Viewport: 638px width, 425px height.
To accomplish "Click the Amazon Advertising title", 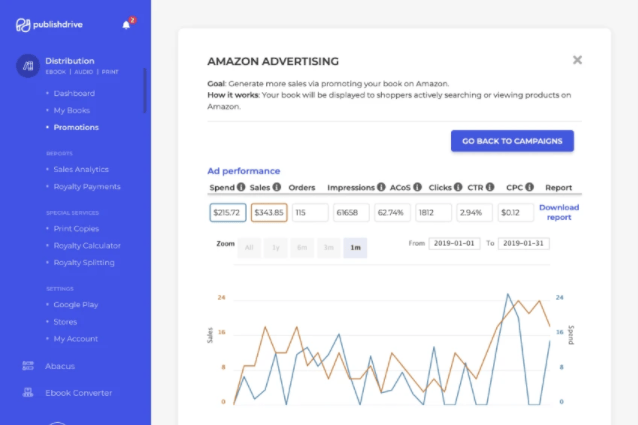I will click(x=273, y=61).
